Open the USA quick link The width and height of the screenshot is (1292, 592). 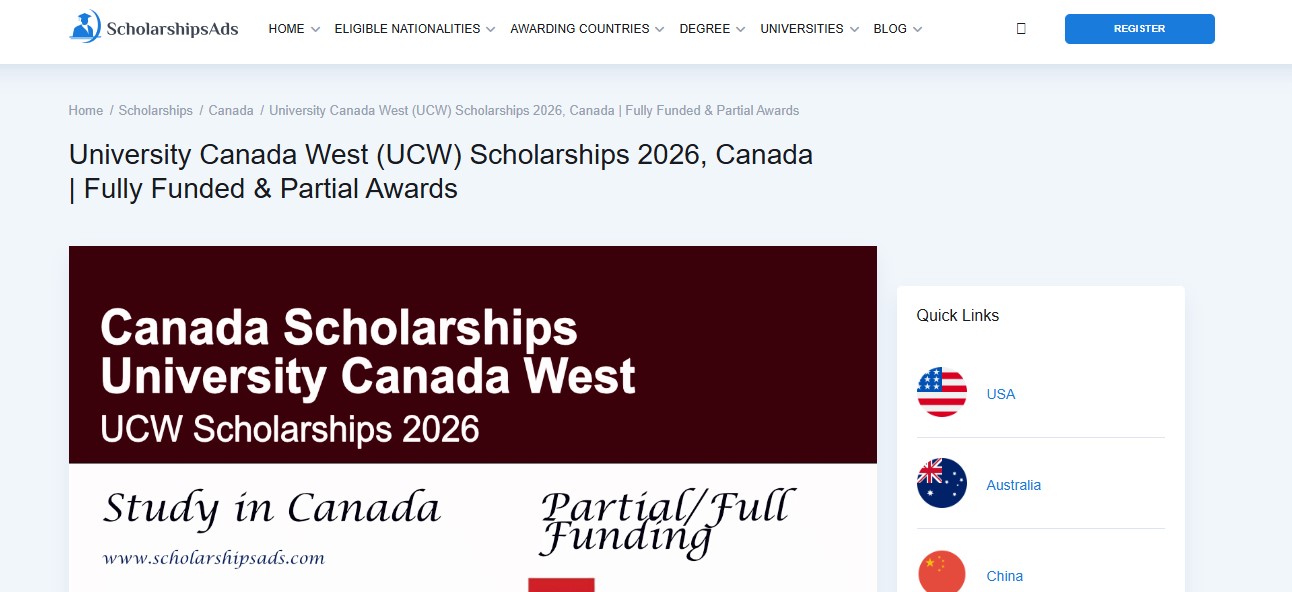[x=1000, y=393]
